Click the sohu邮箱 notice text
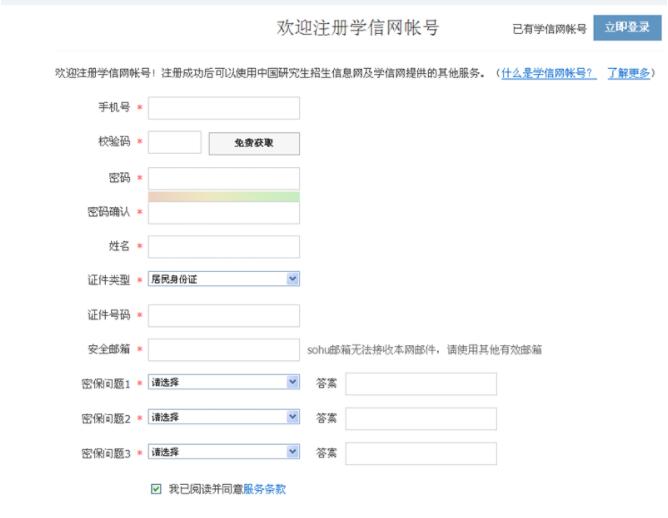 424,350
